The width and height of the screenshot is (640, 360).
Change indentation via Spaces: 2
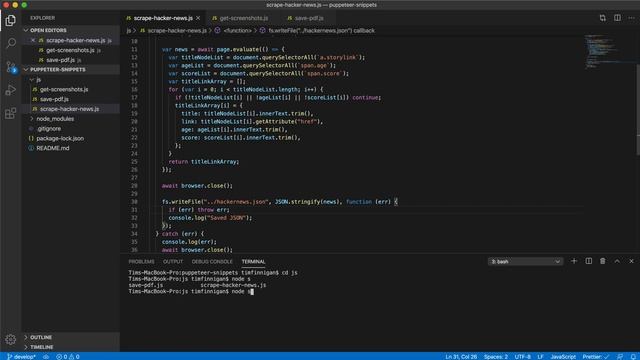tap(496, 357)
